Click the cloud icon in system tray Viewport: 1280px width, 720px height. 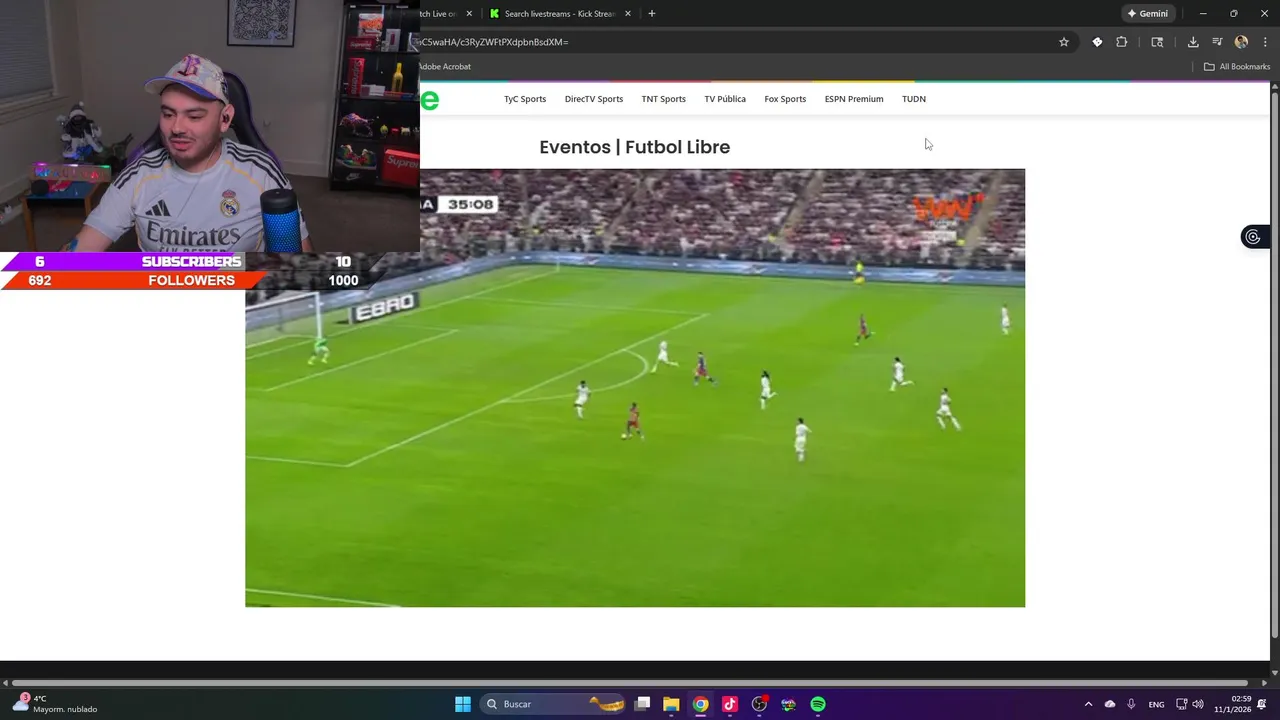1110,704
